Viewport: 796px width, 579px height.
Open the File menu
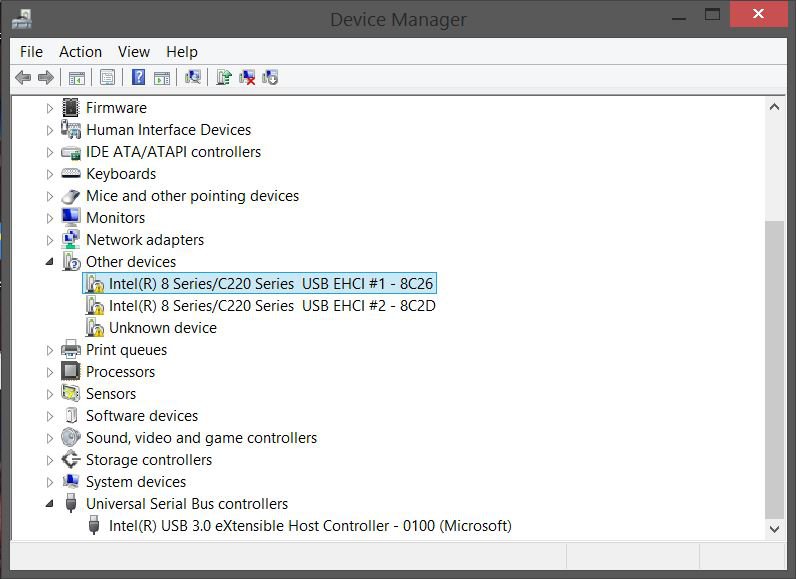[x=31, y=52]
